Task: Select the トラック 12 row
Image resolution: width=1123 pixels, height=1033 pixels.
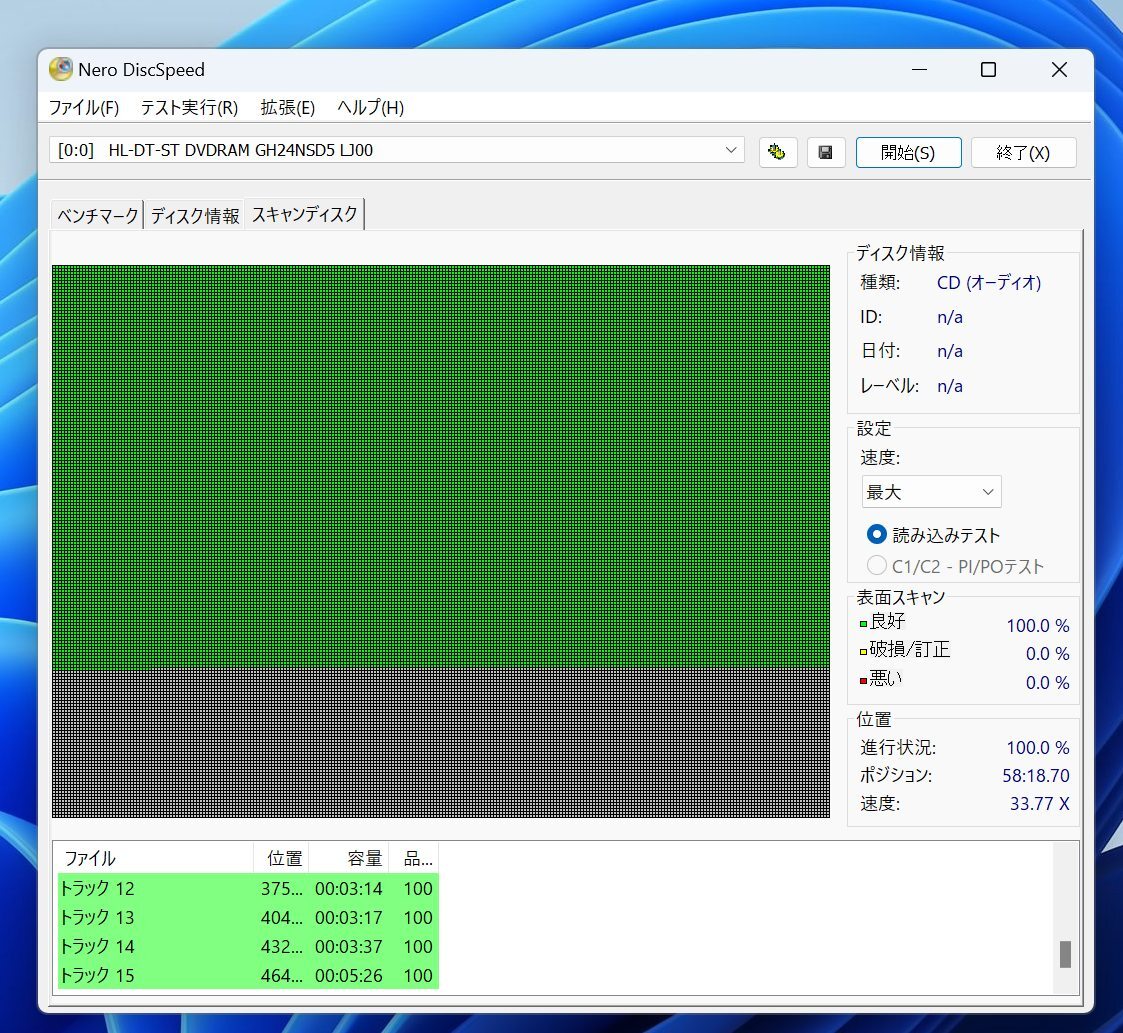Action: [x=248, y=888]
